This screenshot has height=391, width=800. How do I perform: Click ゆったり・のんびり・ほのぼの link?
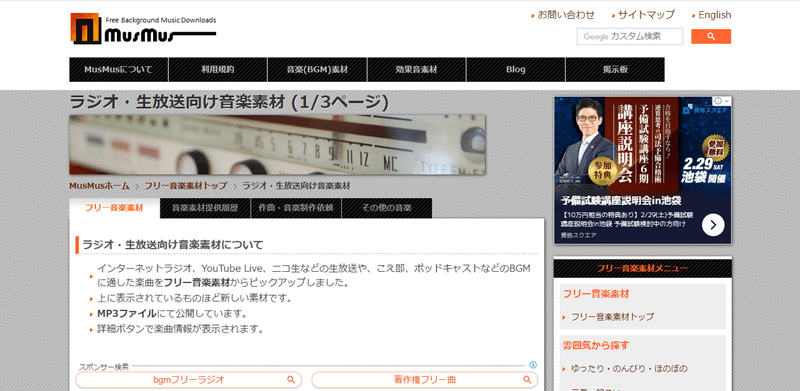tap(629, 369)
